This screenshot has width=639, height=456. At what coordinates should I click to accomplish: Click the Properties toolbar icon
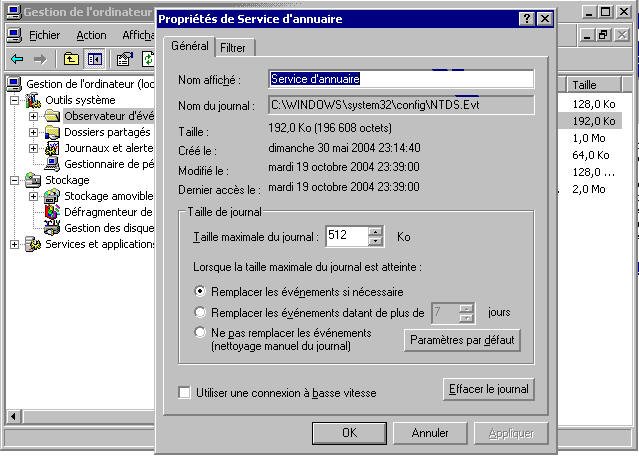(x=125, y=59)
